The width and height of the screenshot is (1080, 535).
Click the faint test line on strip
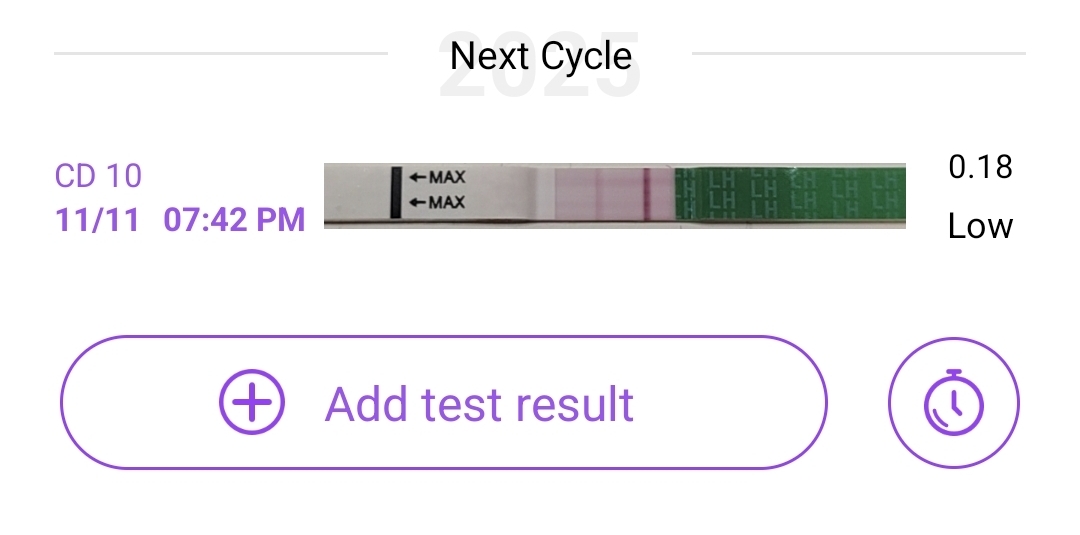(x=600, y=194)
